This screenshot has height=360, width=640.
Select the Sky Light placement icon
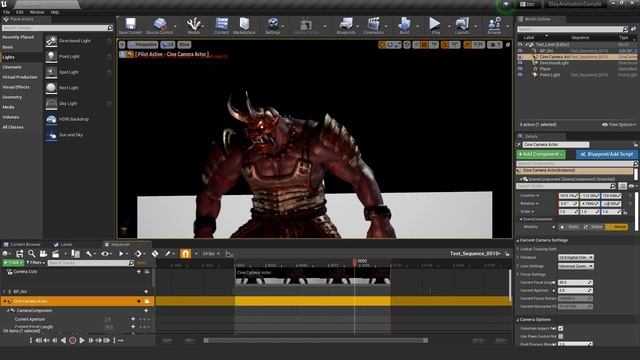tap(51, 104)
